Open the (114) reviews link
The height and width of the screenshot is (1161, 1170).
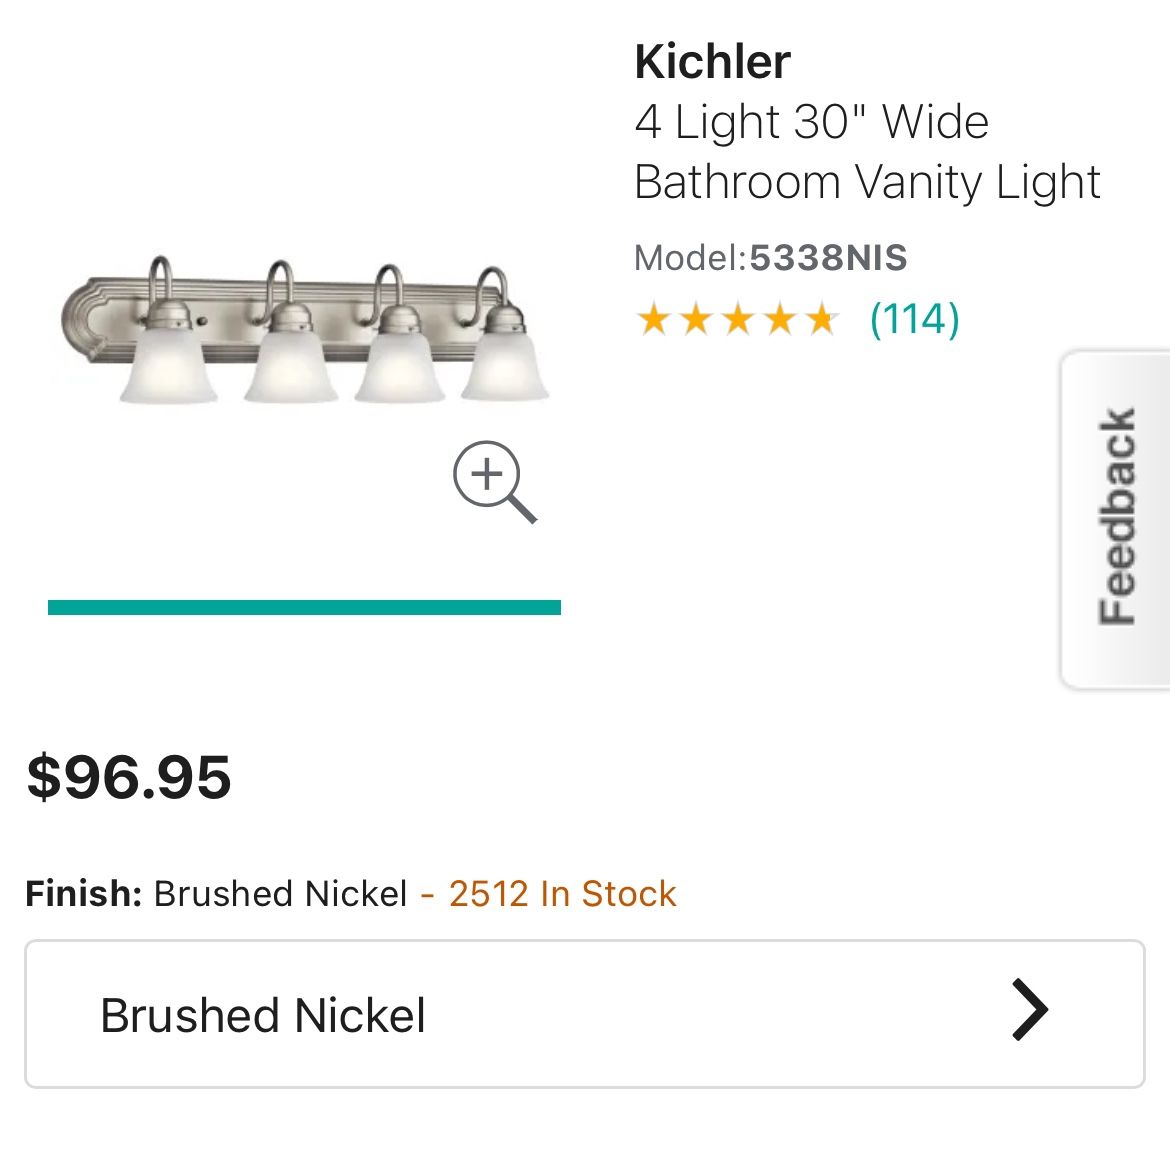914,319
